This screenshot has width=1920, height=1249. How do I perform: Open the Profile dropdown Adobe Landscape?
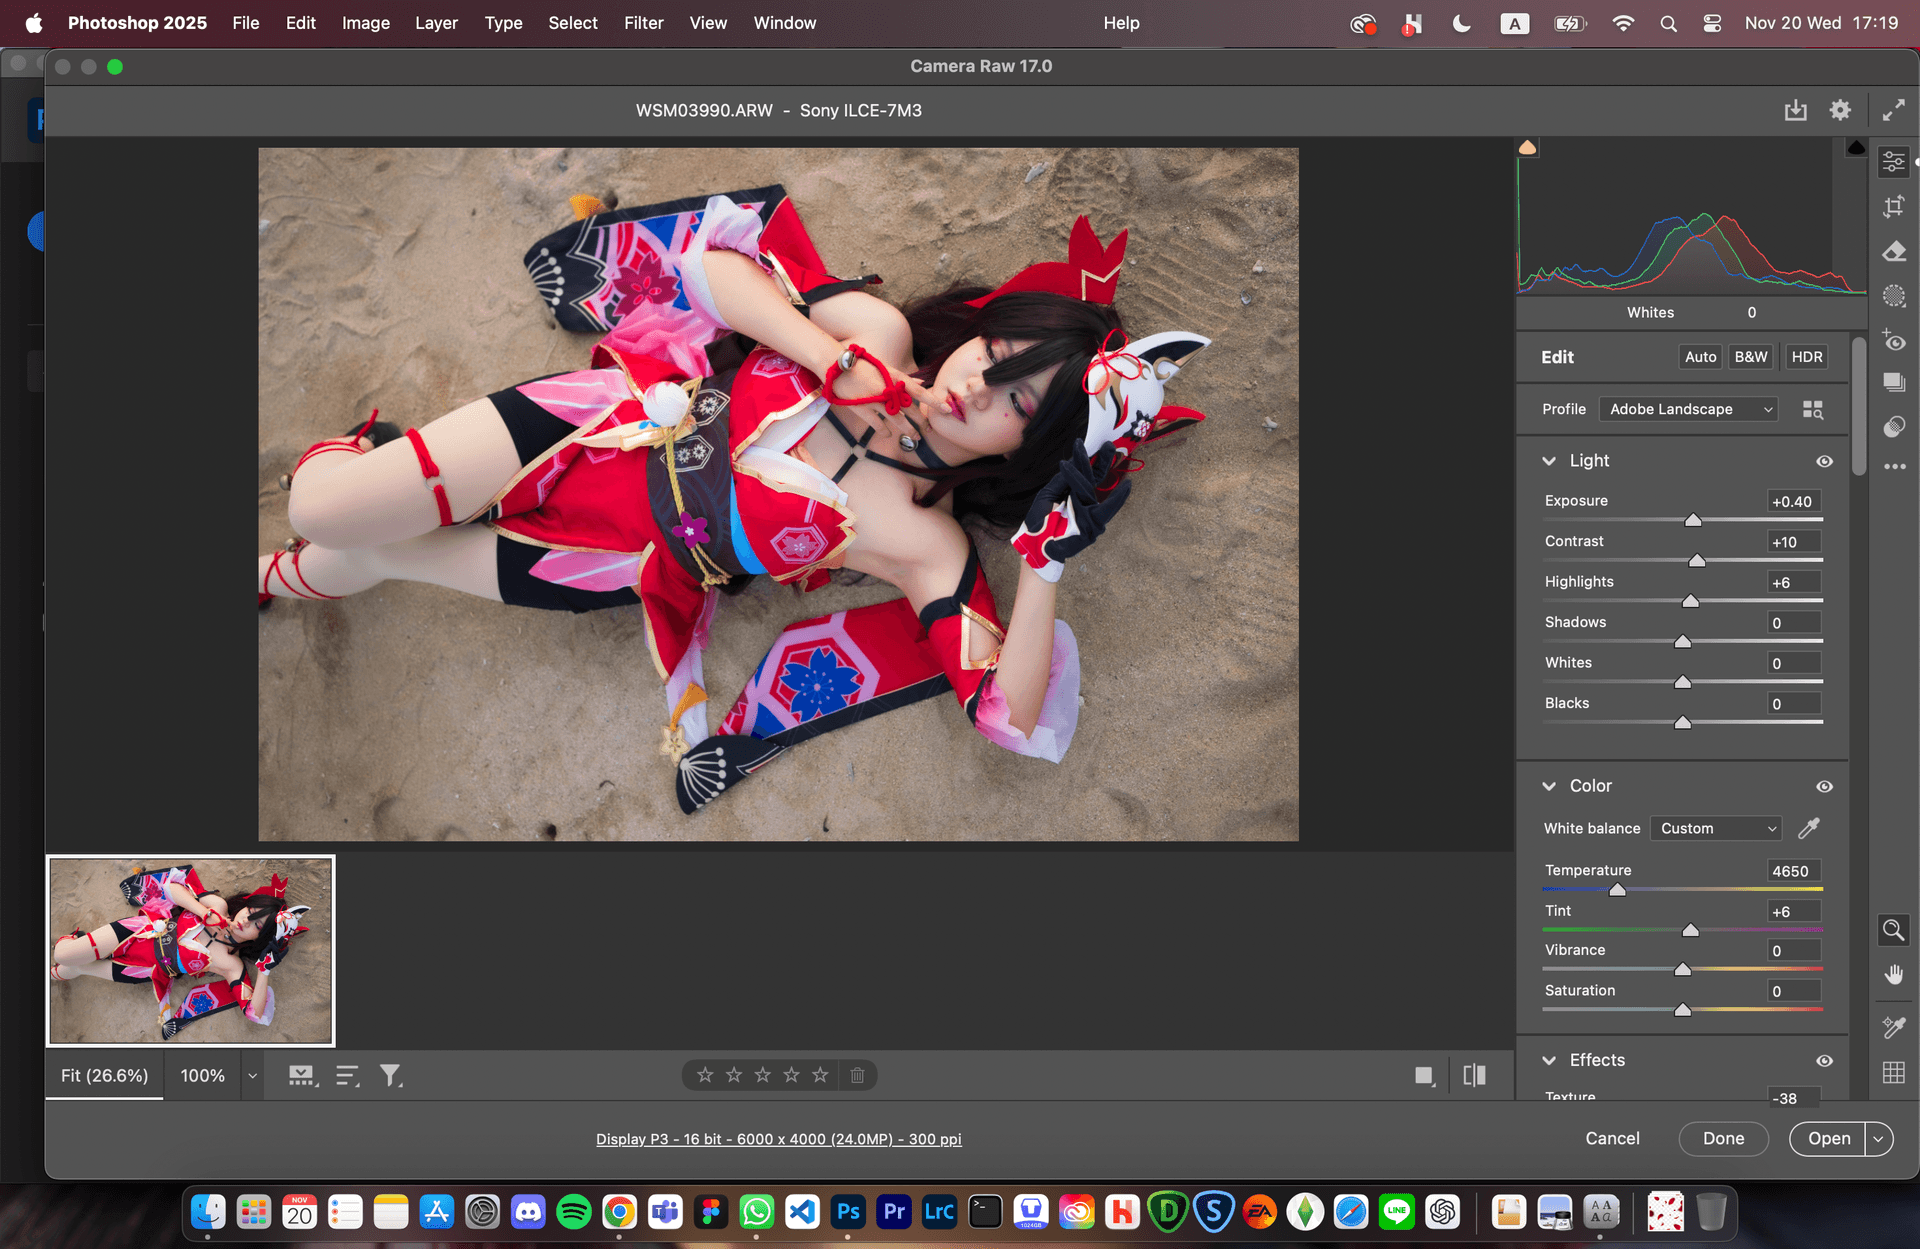[x=1688, y=409]
